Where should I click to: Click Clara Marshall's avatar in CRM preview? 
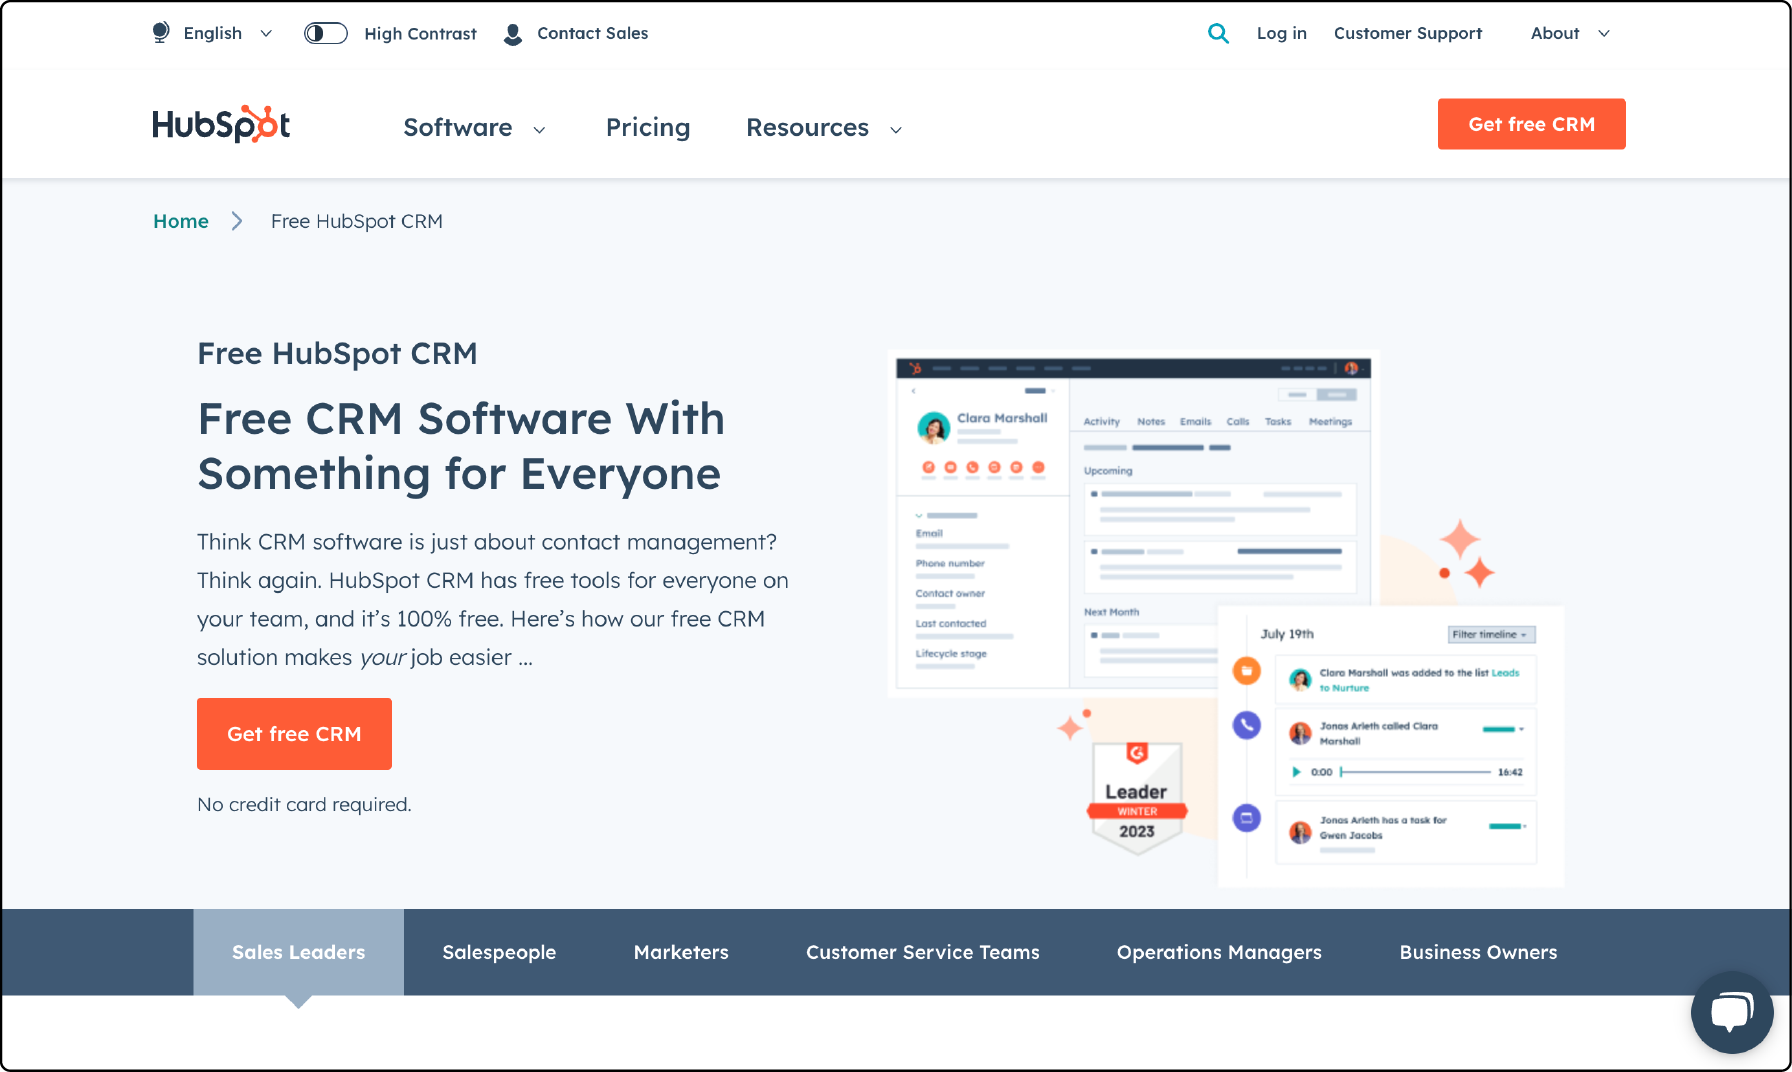[934, 428]
